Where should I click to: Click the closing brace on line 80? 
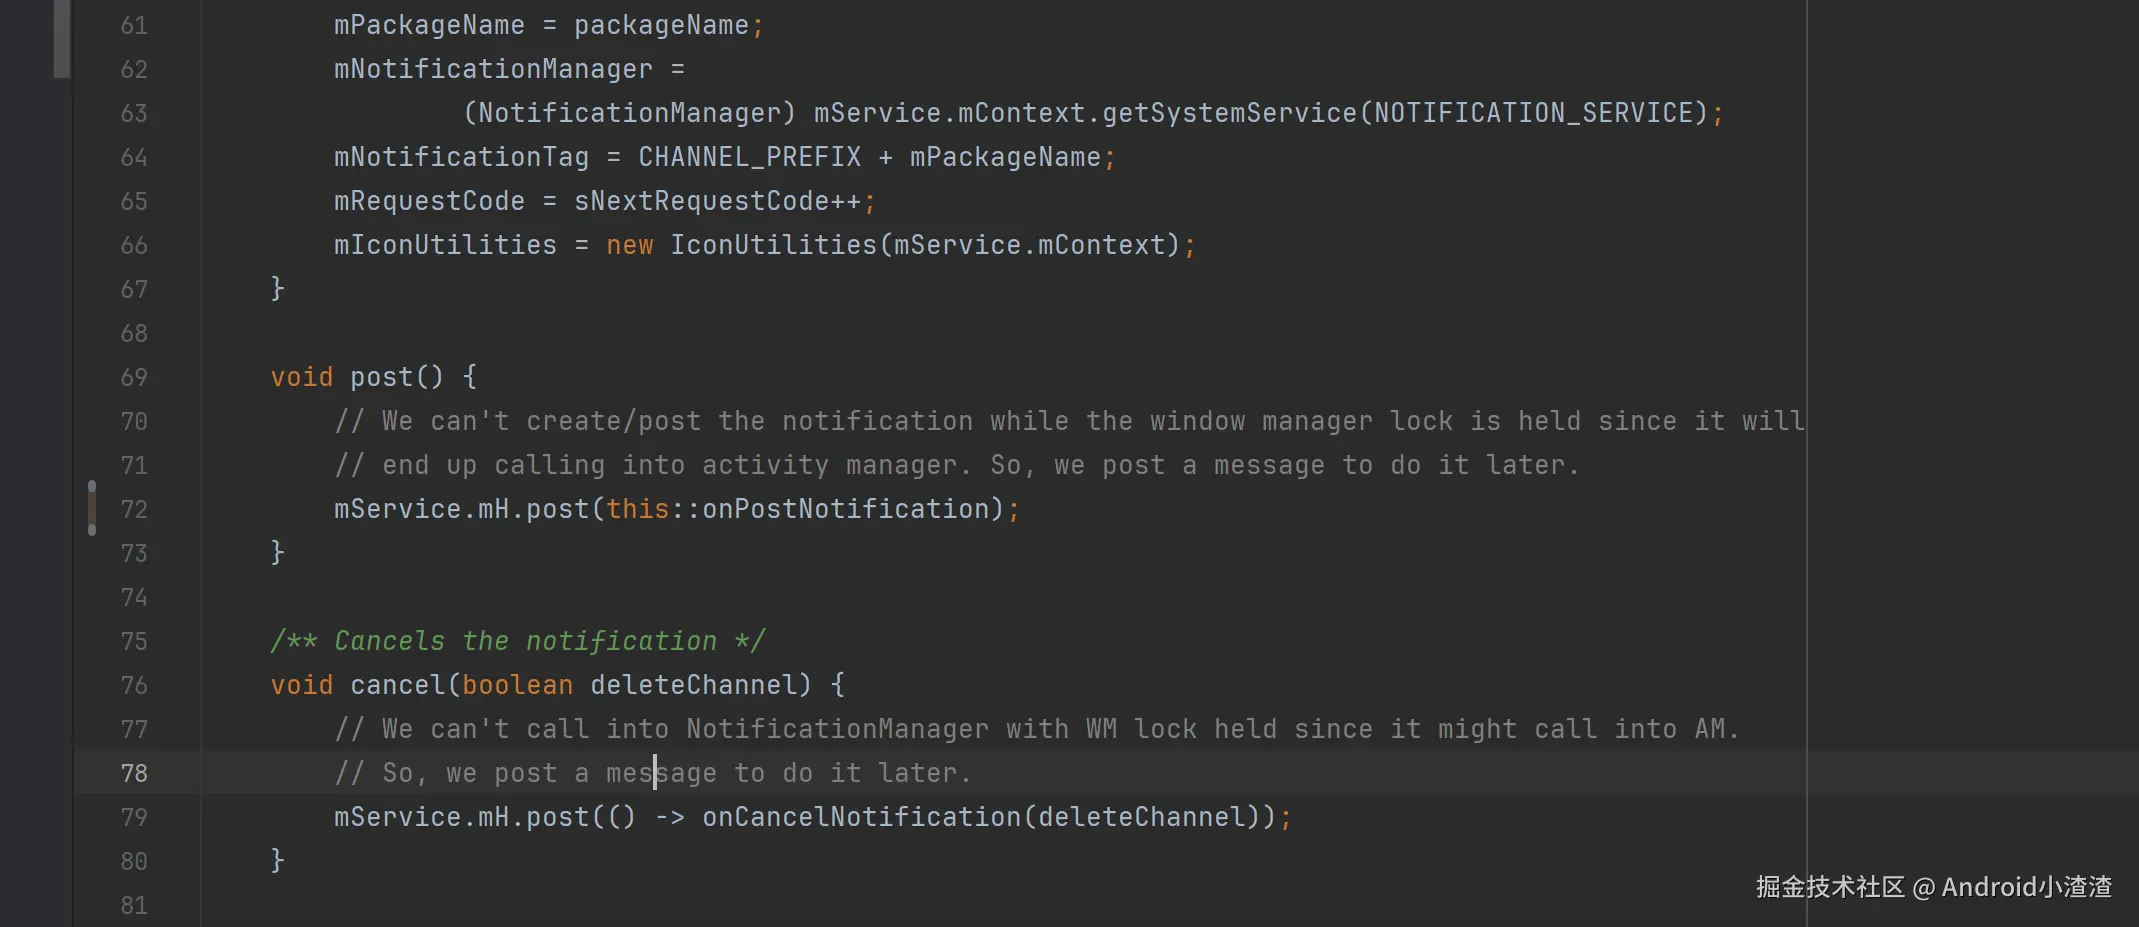coord(278,859)
